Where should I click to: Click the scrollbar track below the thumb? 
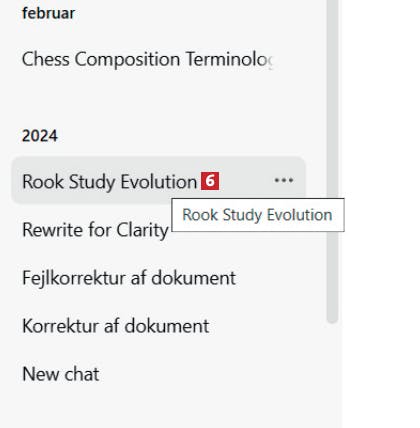332,375
